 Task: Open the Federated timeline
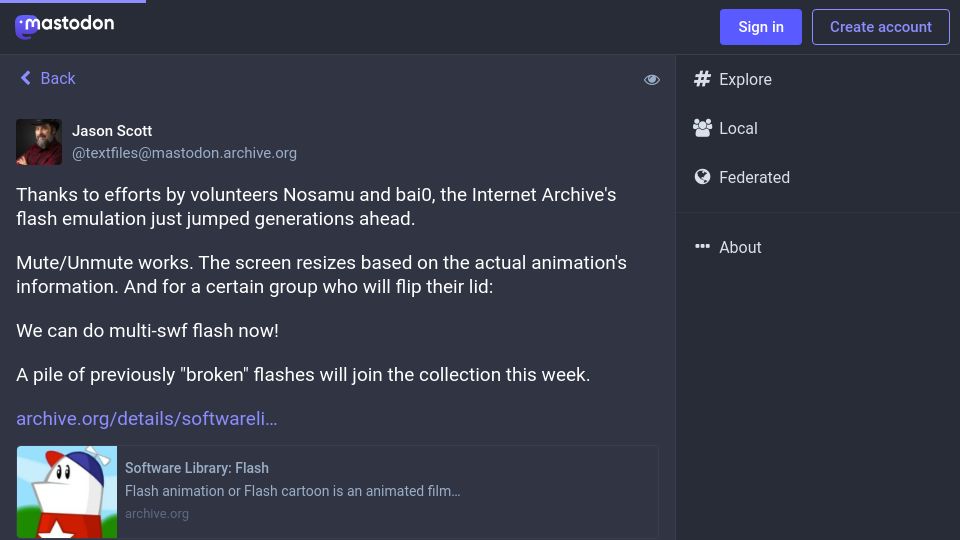coord(754,178)
